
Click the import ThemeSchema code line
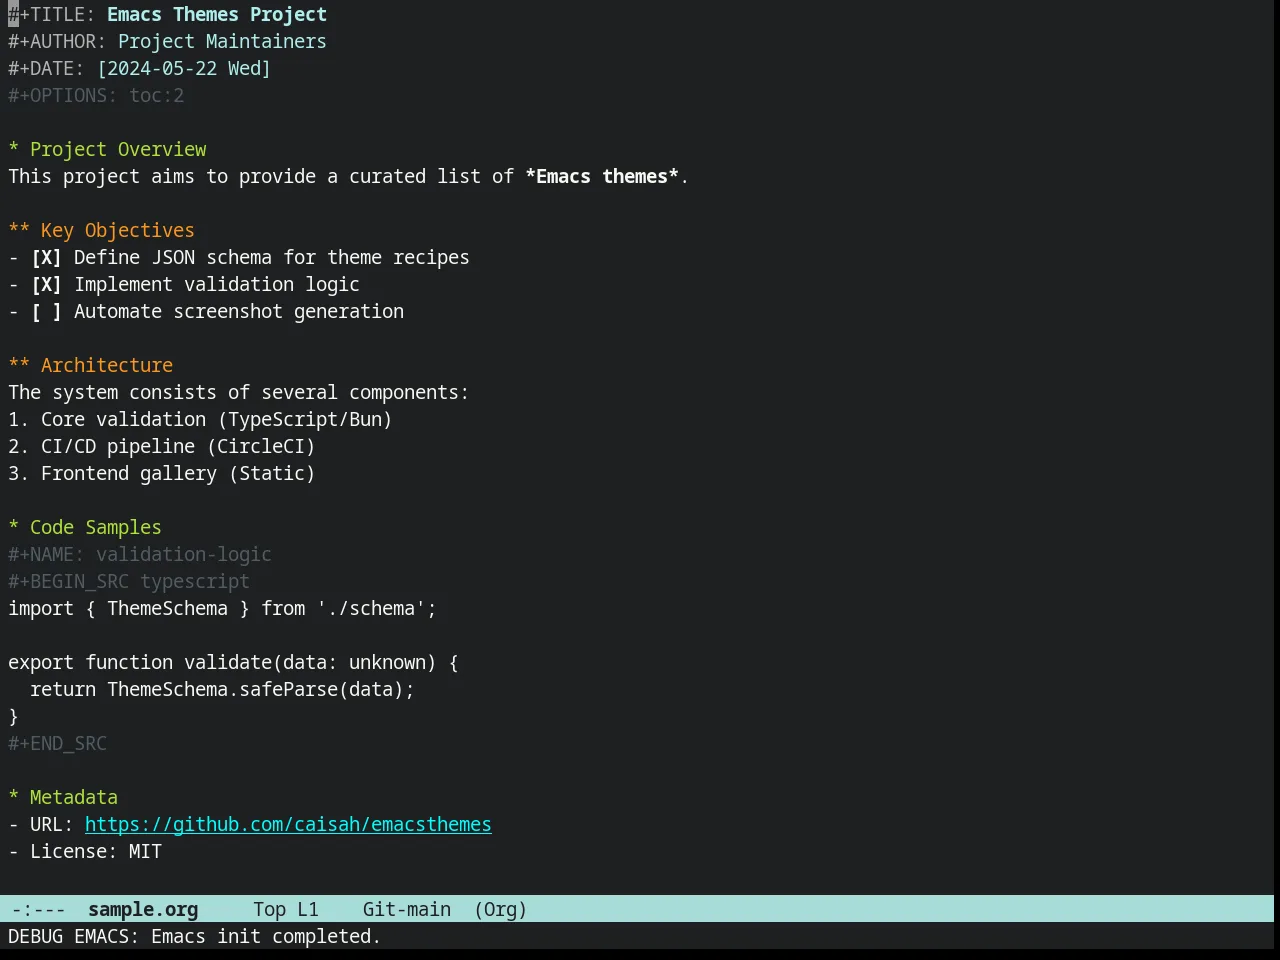click(222, 609)
